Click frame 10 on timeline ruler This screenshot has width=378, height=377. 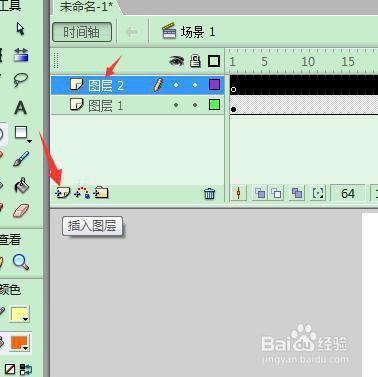308,62
